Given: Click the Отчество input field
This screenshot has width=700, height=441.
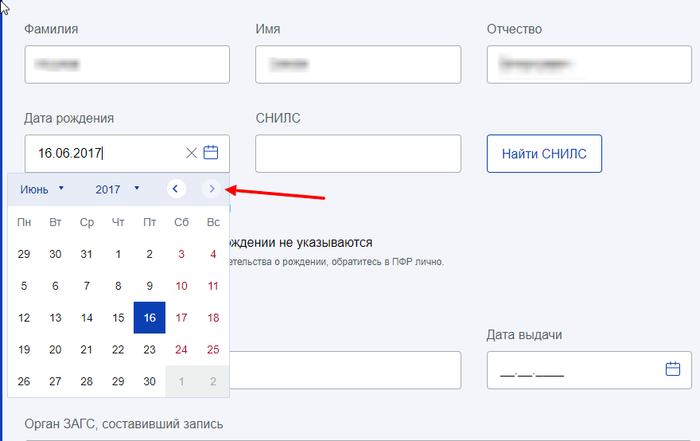Looking at the screenshot, I should click(589, 64).
